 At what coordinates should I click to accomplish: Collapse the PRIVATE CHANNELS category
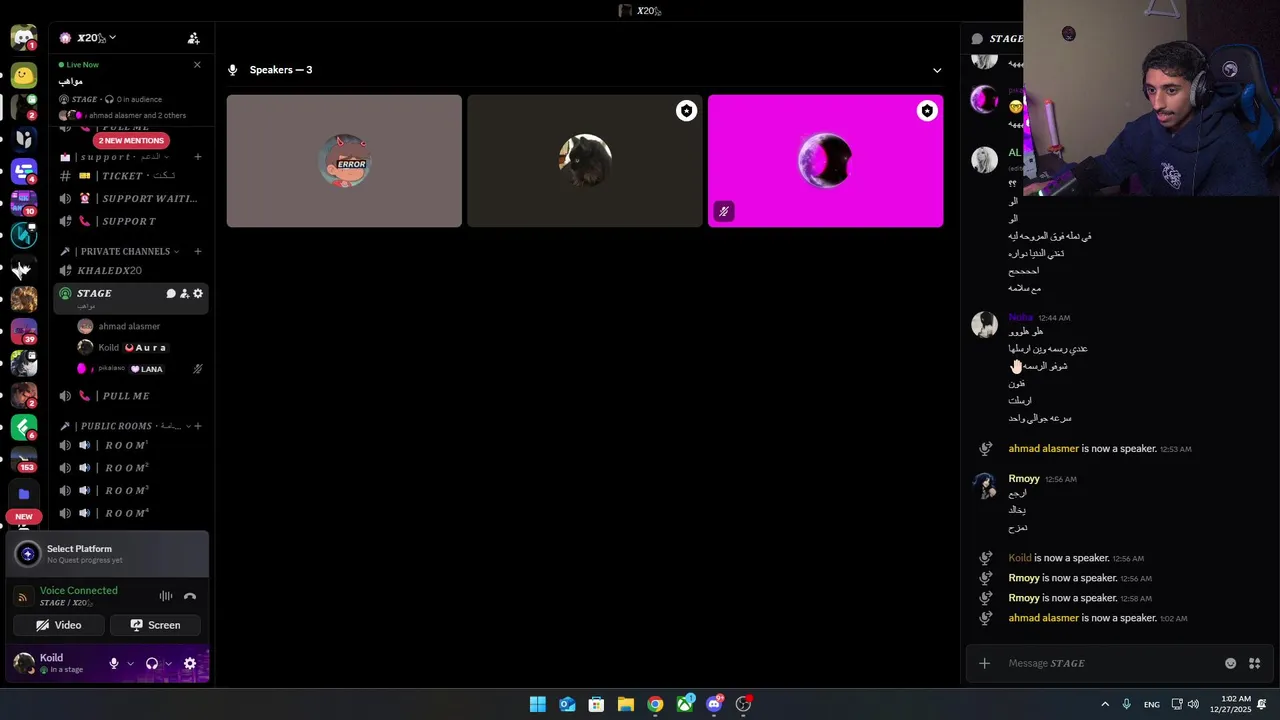119,251
